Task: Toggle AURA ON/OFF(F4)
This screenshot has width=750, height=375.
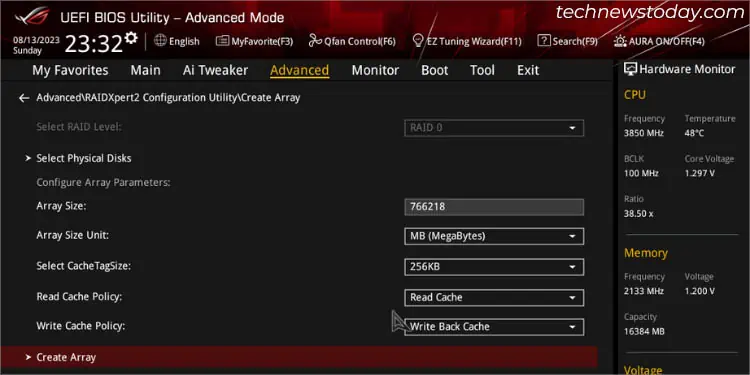Action: (x=659, y=42)
